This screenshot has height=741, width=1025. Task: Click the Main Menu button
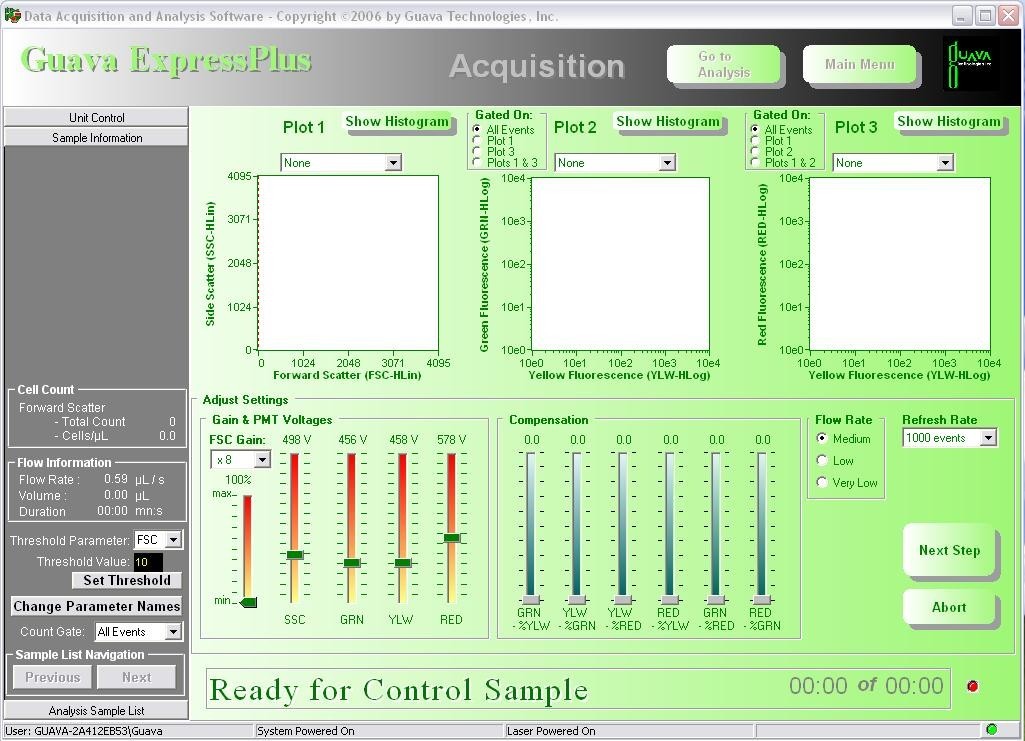pos(859,64)
